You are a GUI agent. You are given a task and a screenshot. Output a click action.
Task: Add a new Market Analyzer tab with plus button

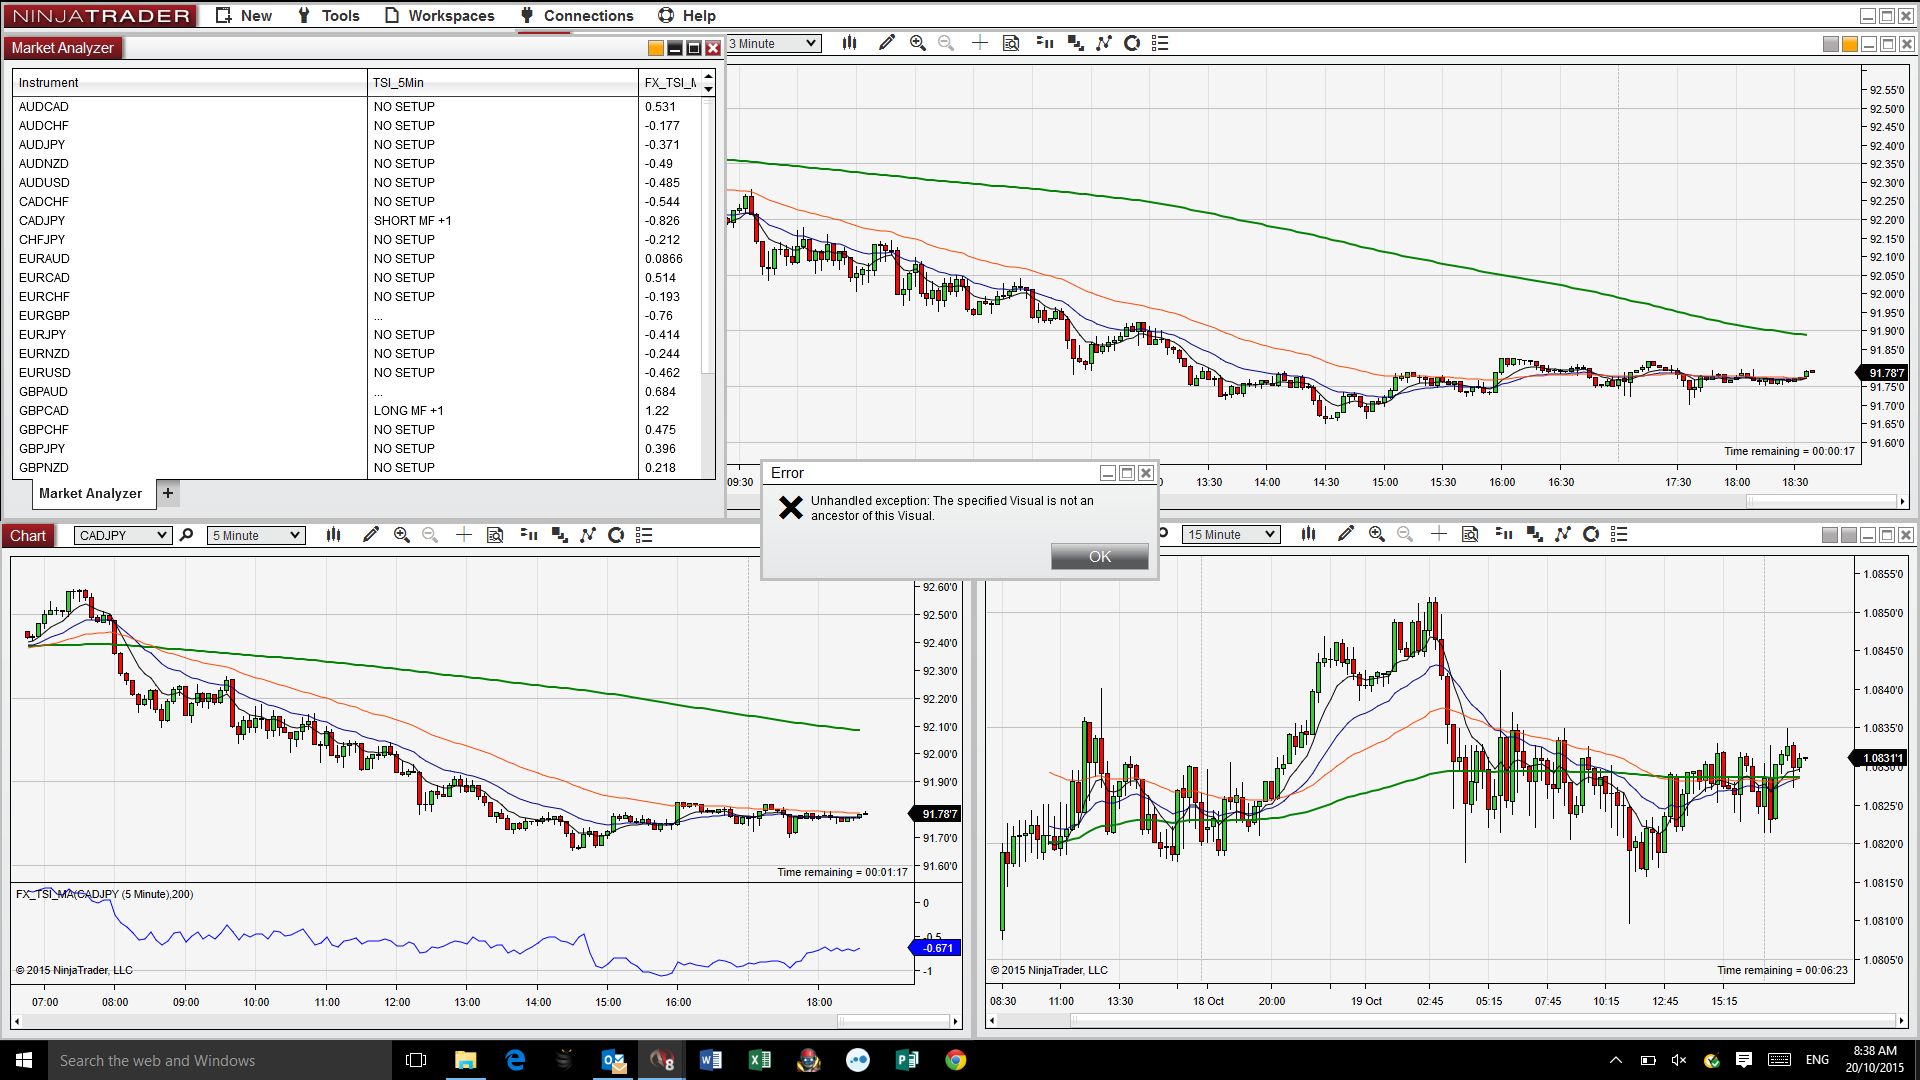[x=168, y=493]
